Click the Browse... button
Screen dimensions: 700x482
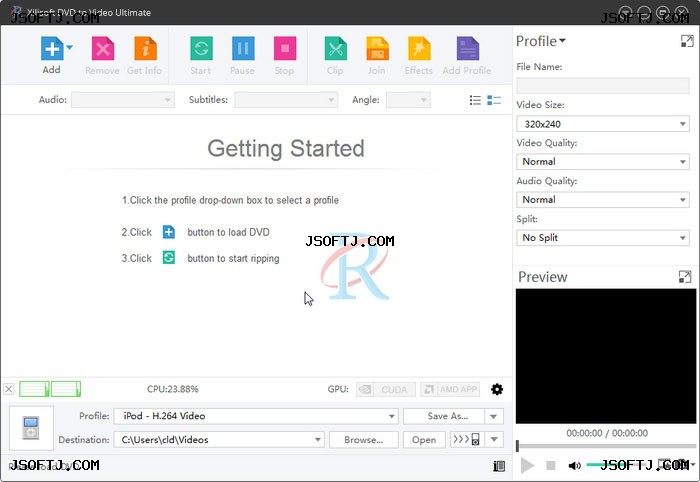coord(364,440)
